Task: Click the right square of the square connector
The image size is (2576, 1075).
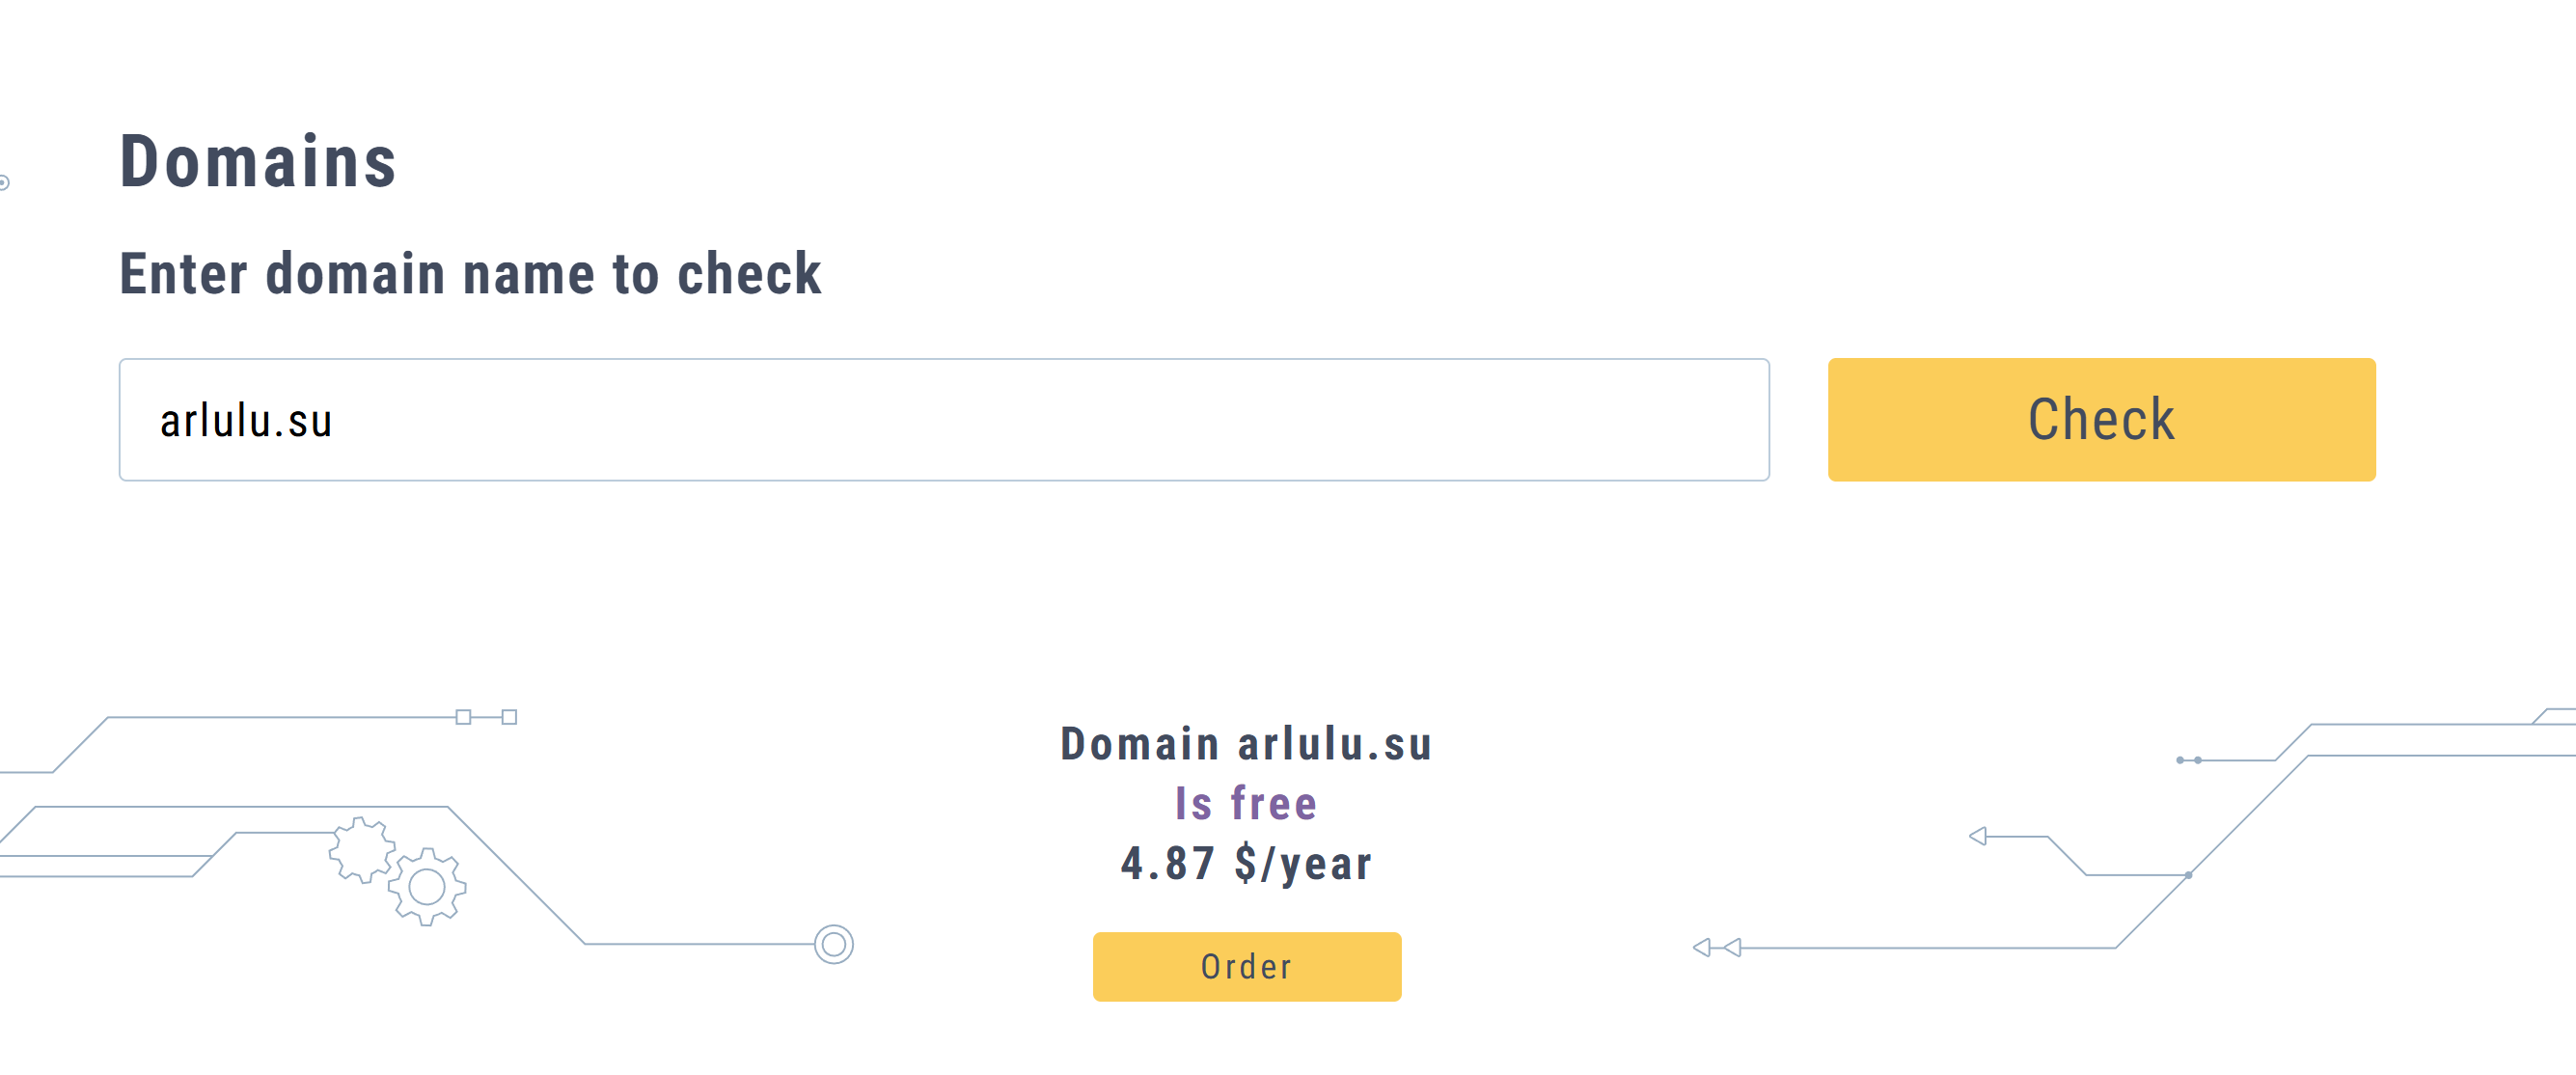Action: (x=509, y=717)
